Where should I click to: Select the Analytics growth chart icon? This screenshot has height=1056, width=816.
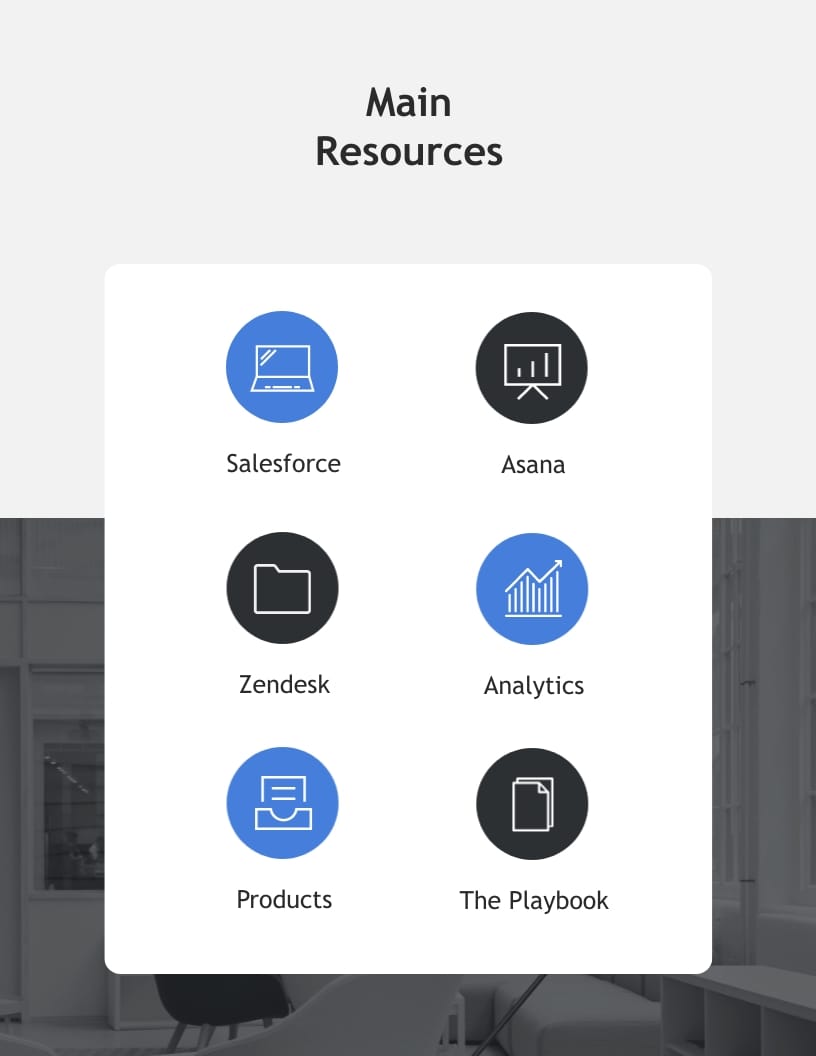click(x=532, y=589)
